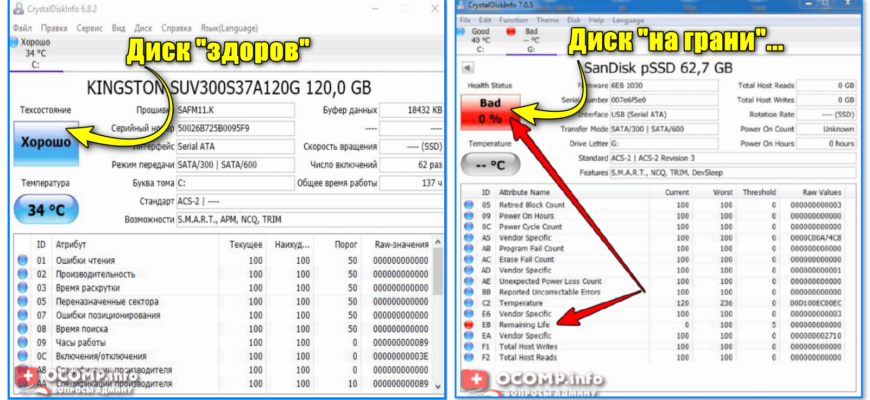Click the CrystalDiskInfo 7.0.5 title bar app icon
The image size is (870, 400).
(x=461, y=6)
